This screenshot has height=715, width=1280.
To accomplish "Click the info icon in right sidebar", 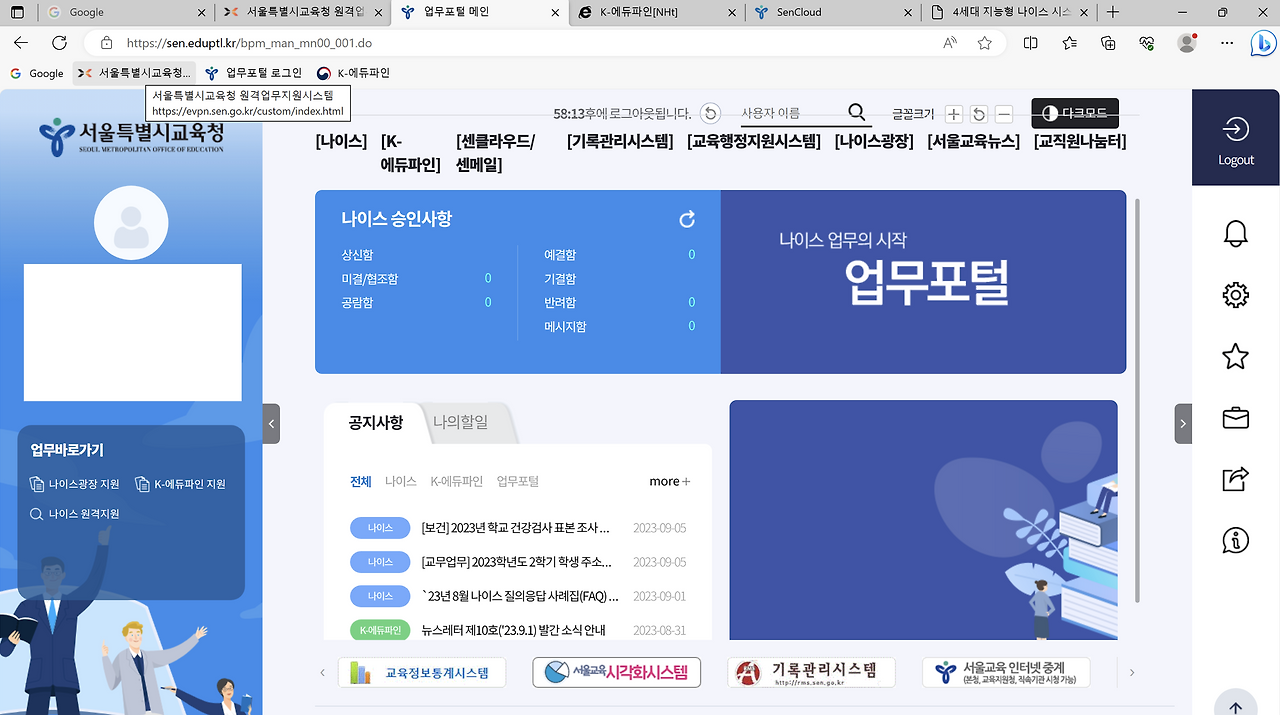I will (1236, 540).
